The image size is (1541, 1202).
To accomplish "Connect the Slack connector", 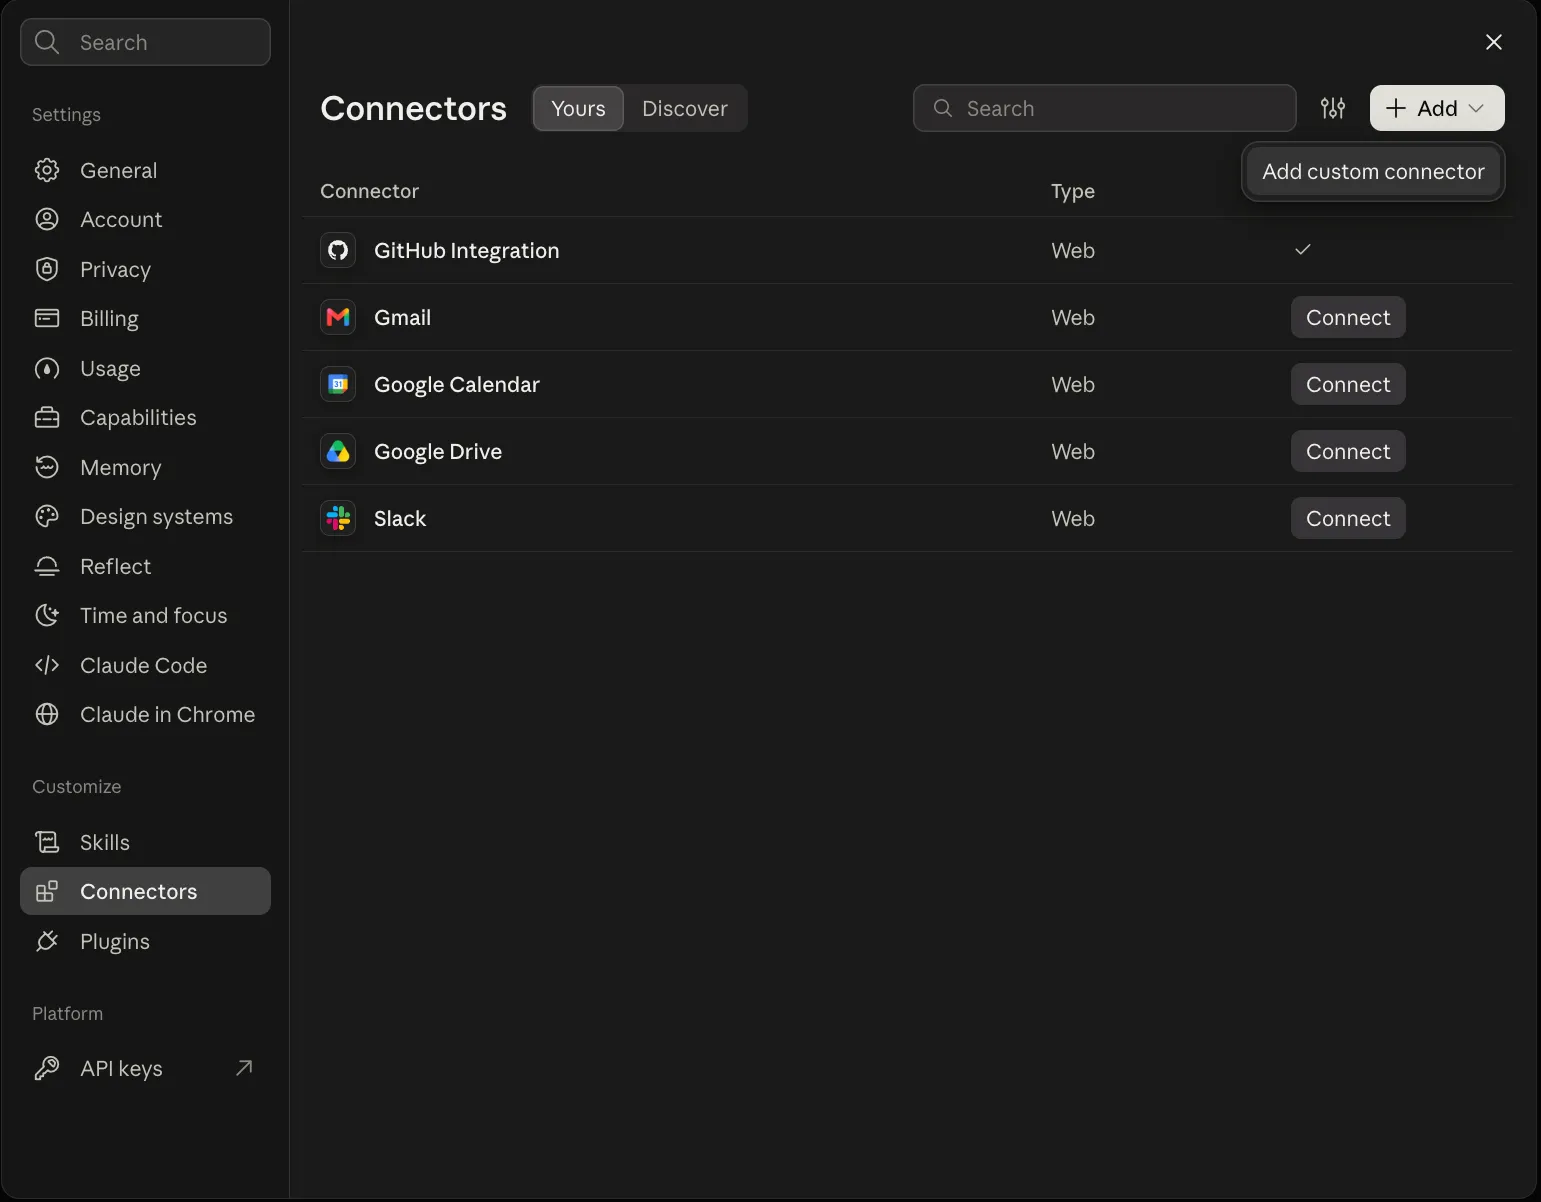I will (1348, 518).
